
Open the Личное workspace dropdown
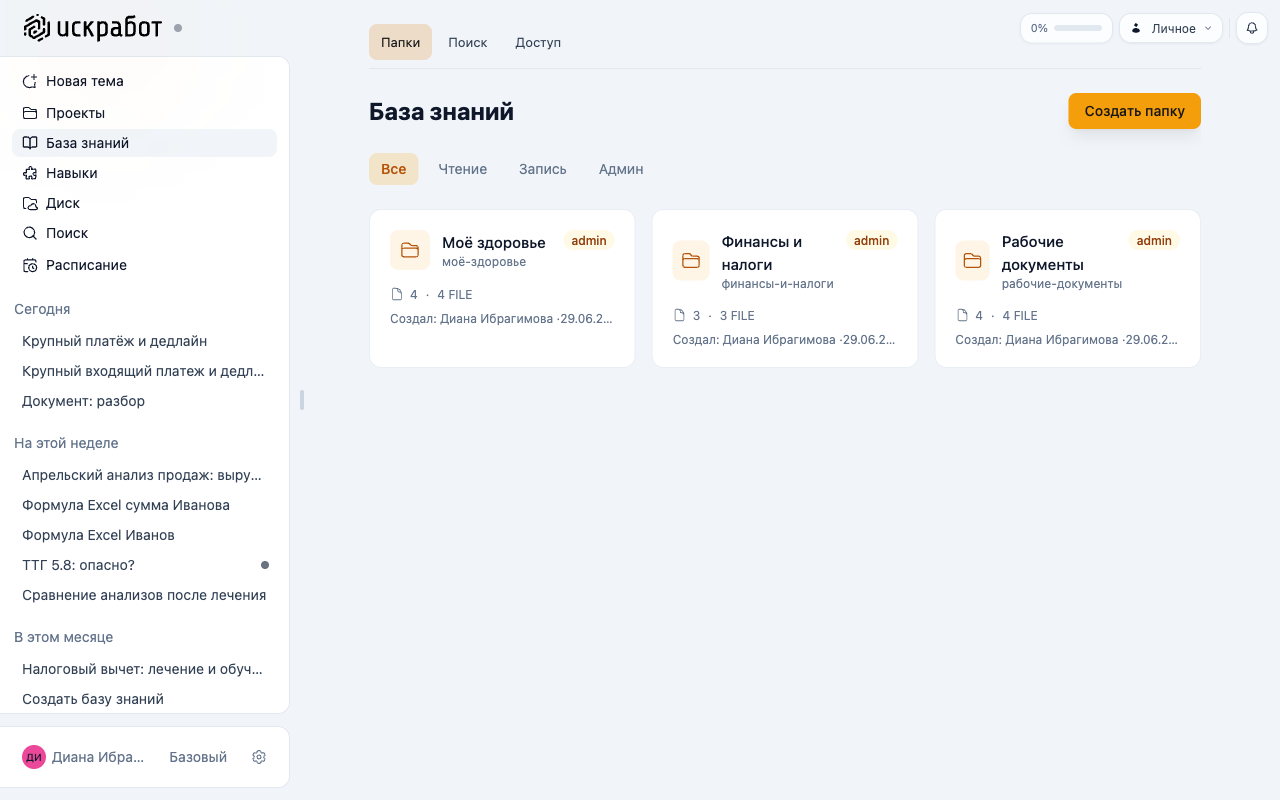[x=1171, y=28]
